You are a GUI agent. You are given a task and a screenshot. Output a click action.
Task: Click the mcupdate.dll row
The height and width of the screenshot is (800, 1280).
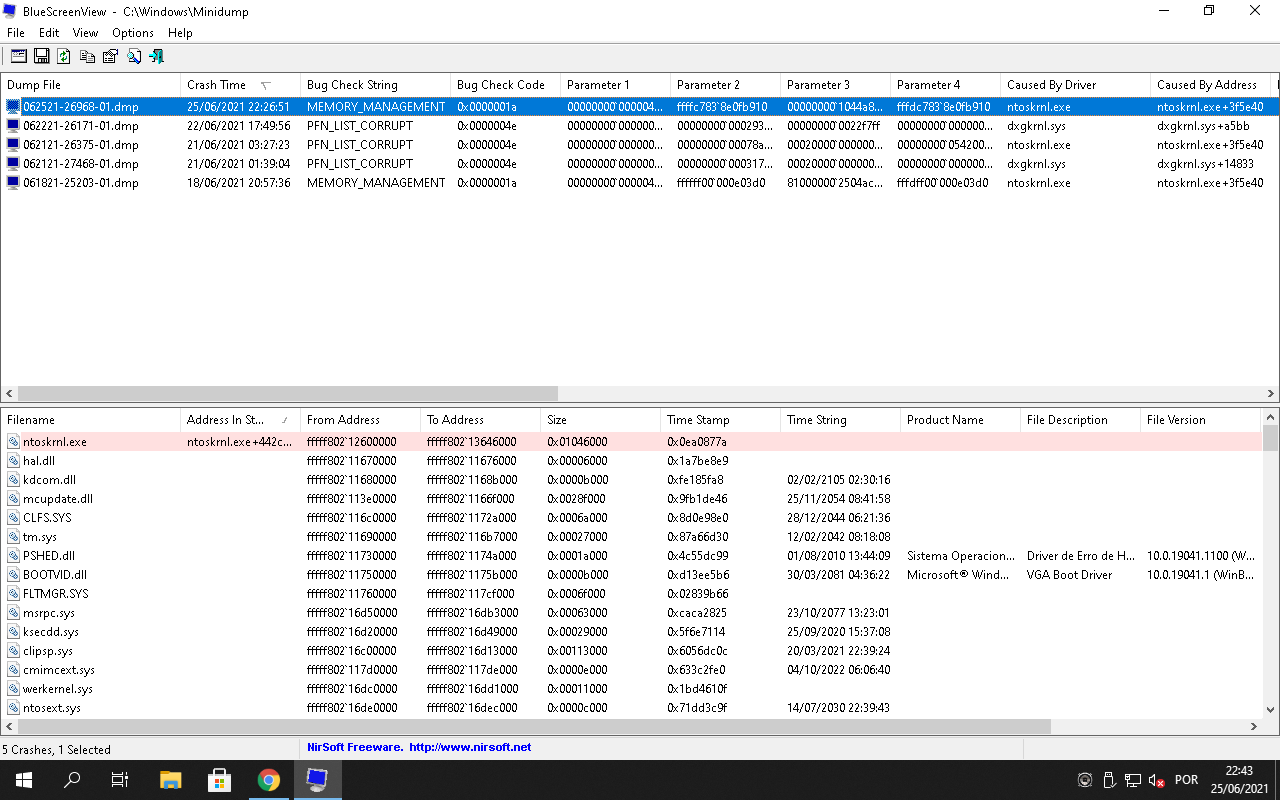pos(632,499)
